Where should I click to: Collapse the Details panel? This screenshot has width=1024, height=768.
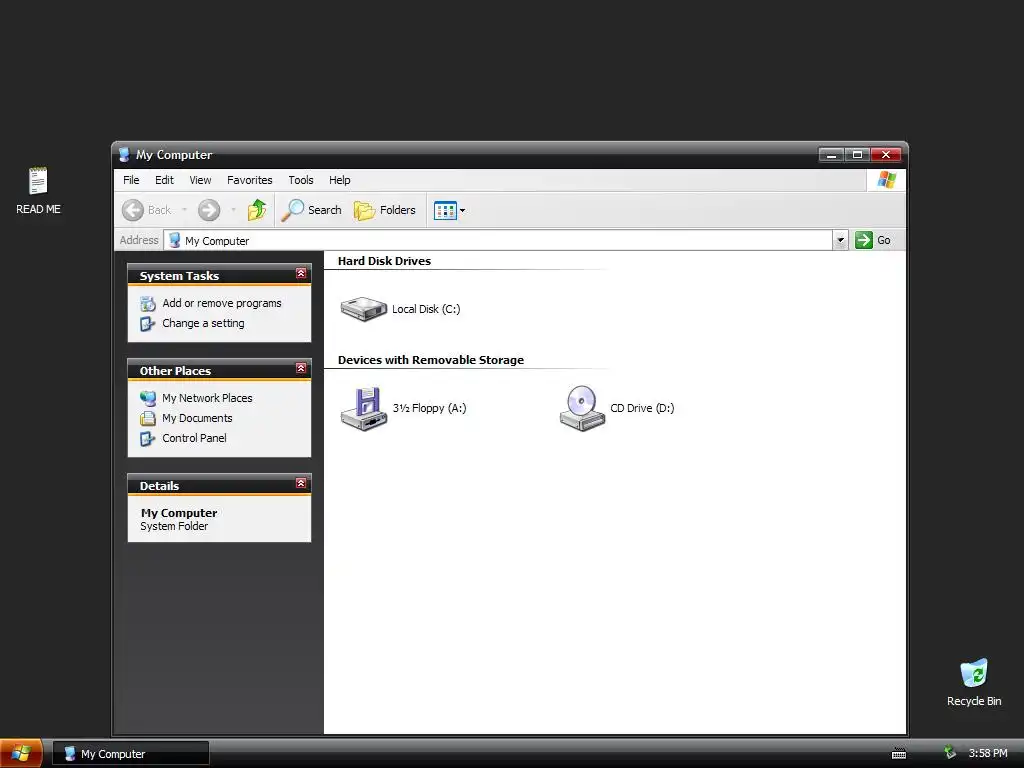(x=301, y=483)
